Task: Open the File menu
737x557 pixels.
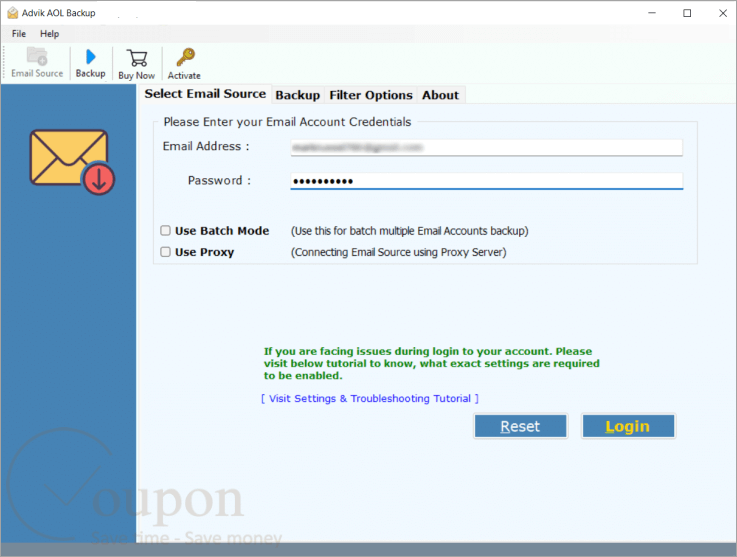Action: [x=19, y=34]
